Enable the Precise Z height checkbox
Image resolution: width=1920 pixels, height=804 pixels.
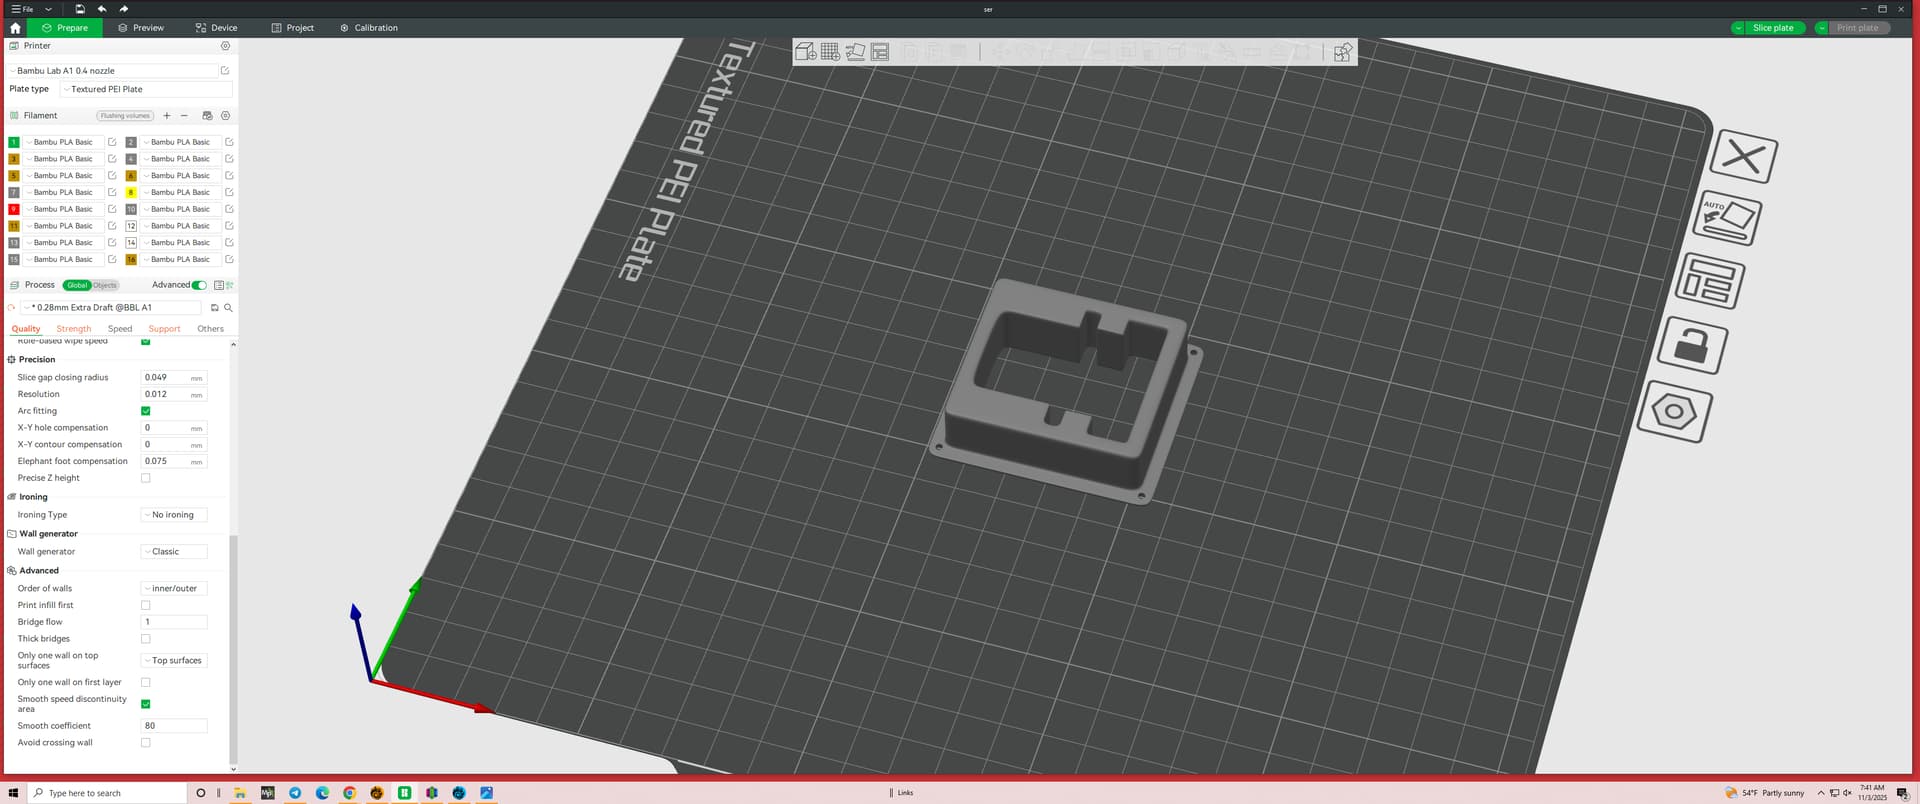click(x=146, y=478)
